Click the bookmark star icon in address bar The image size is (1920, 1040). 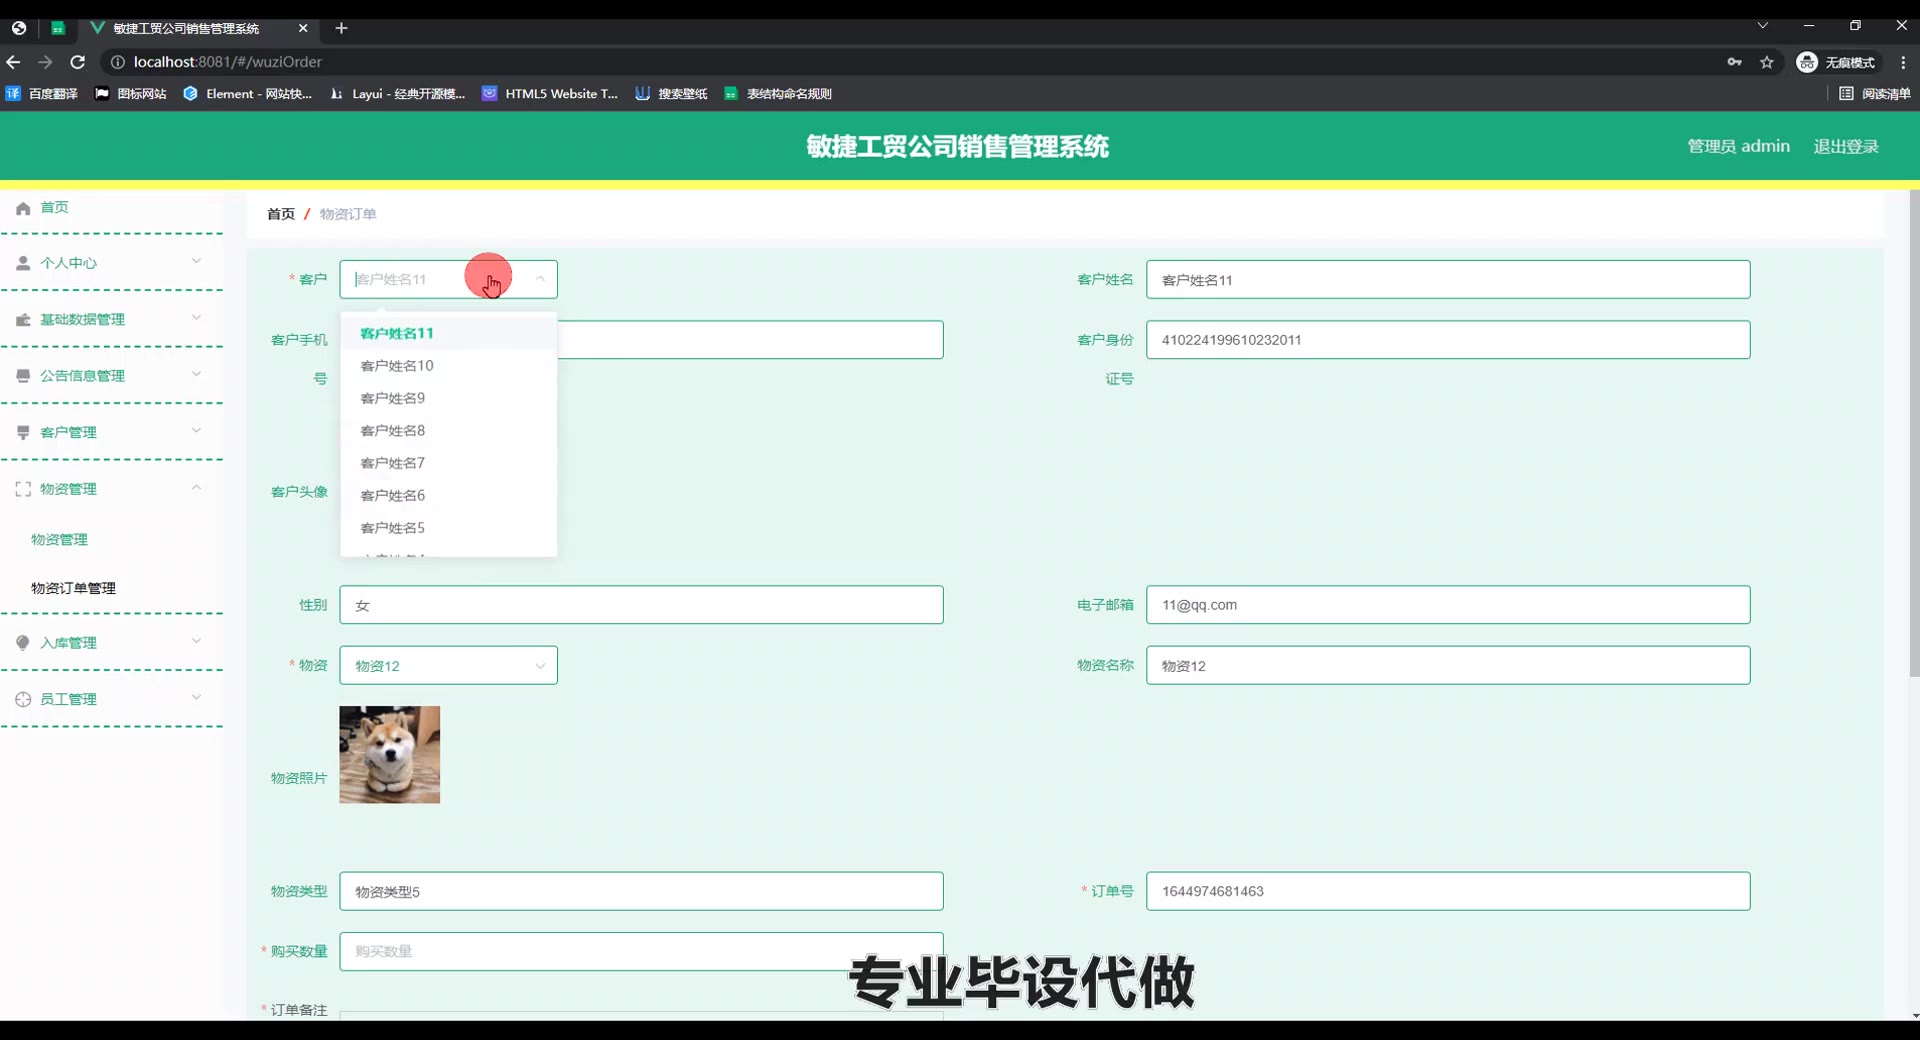pos(1767,62)
